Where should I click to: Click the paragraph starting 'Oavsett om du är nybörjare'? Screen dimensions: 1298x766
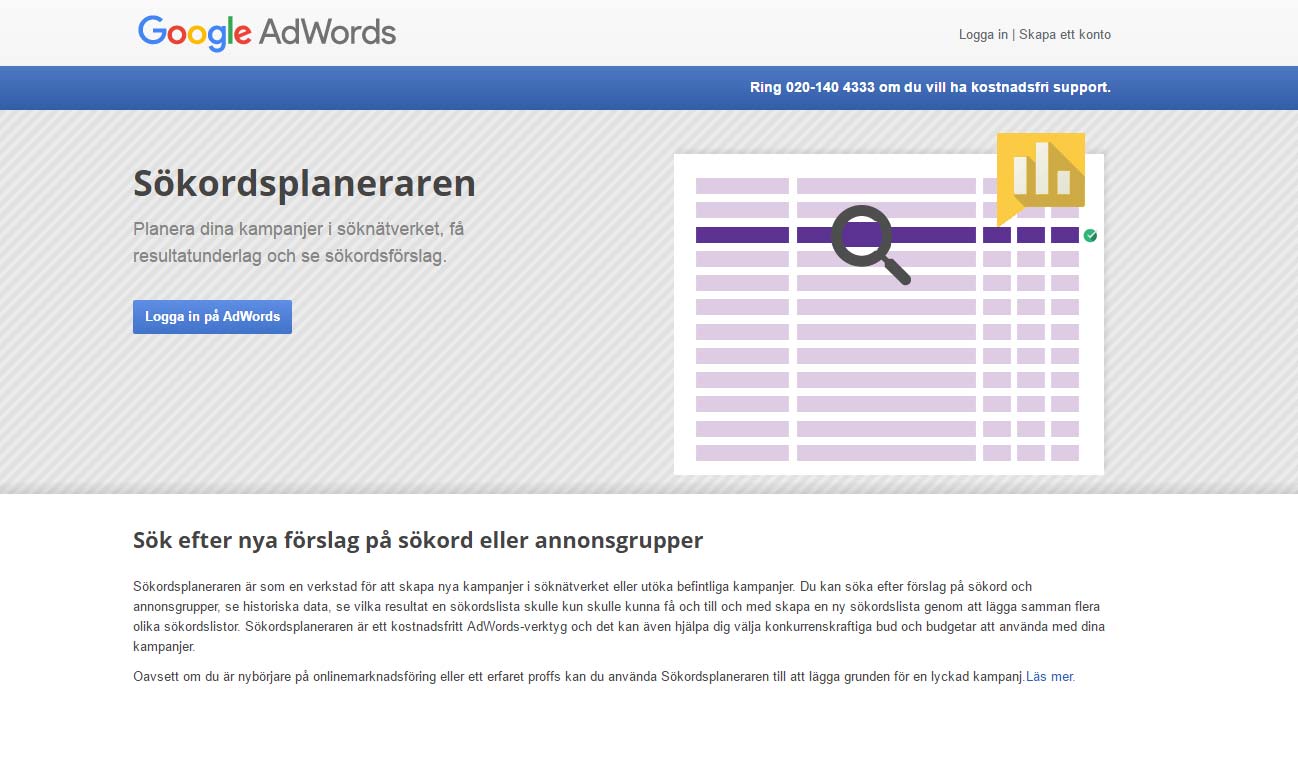pyautogui.click(x=603, y=677)
